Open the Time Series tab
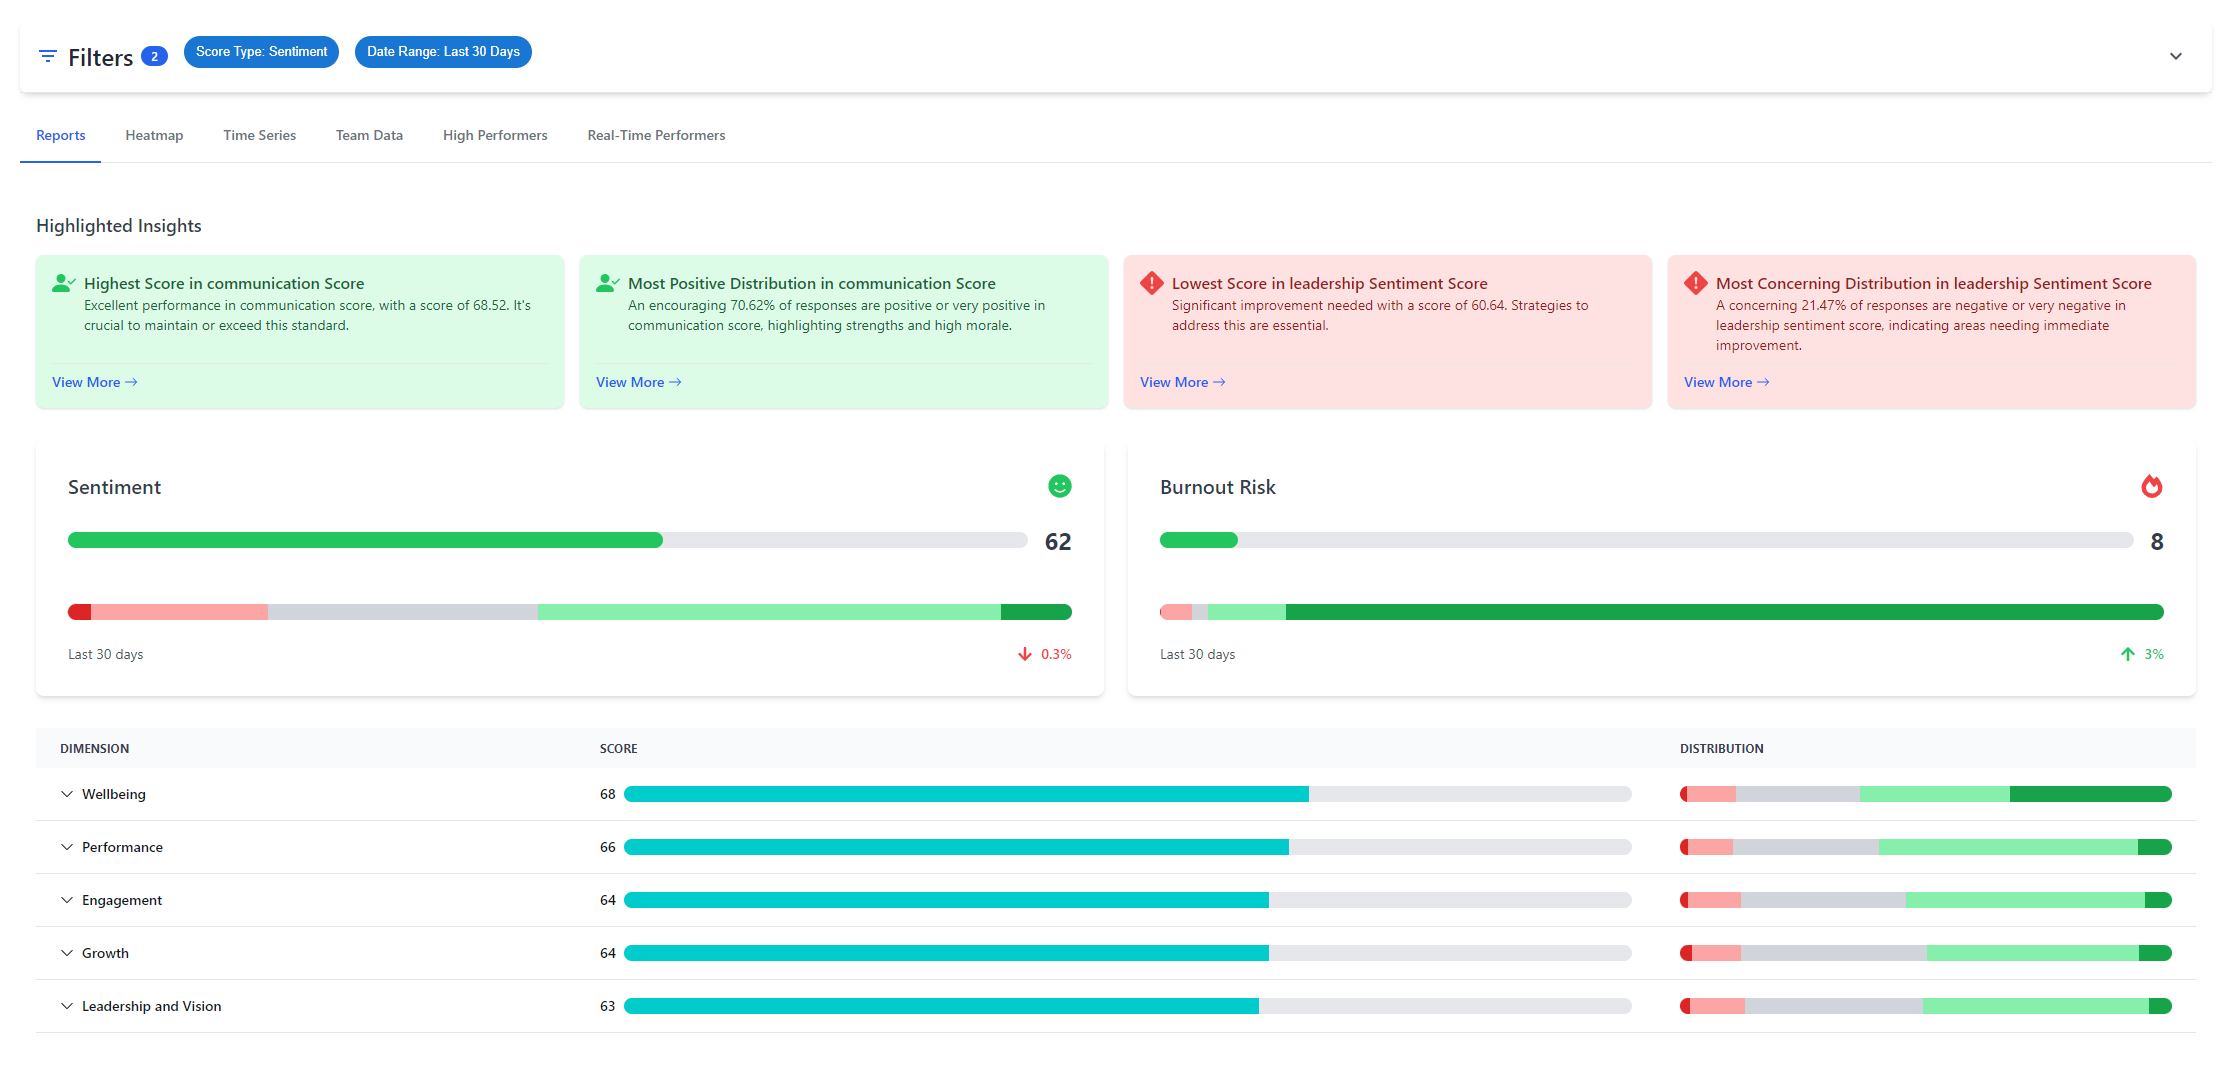The height and width of the screenshot is (1088, 2219). pos(259,135)
